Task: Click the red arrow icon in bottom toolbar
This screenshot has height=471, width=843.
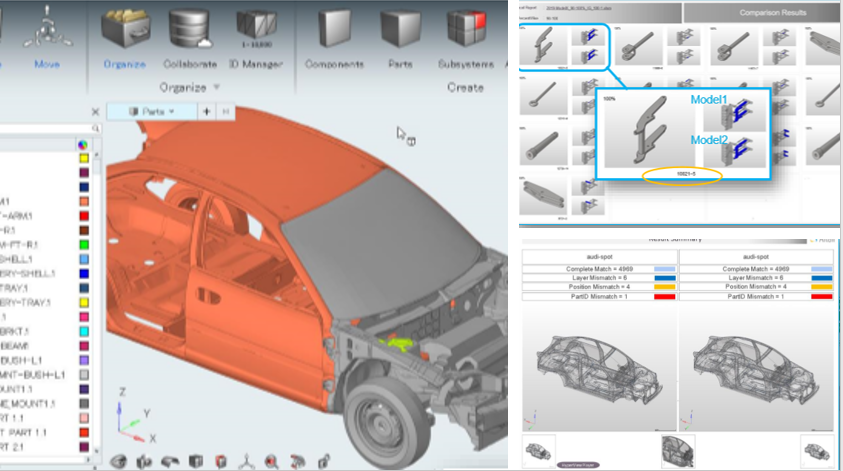Action: coord(297,461)
